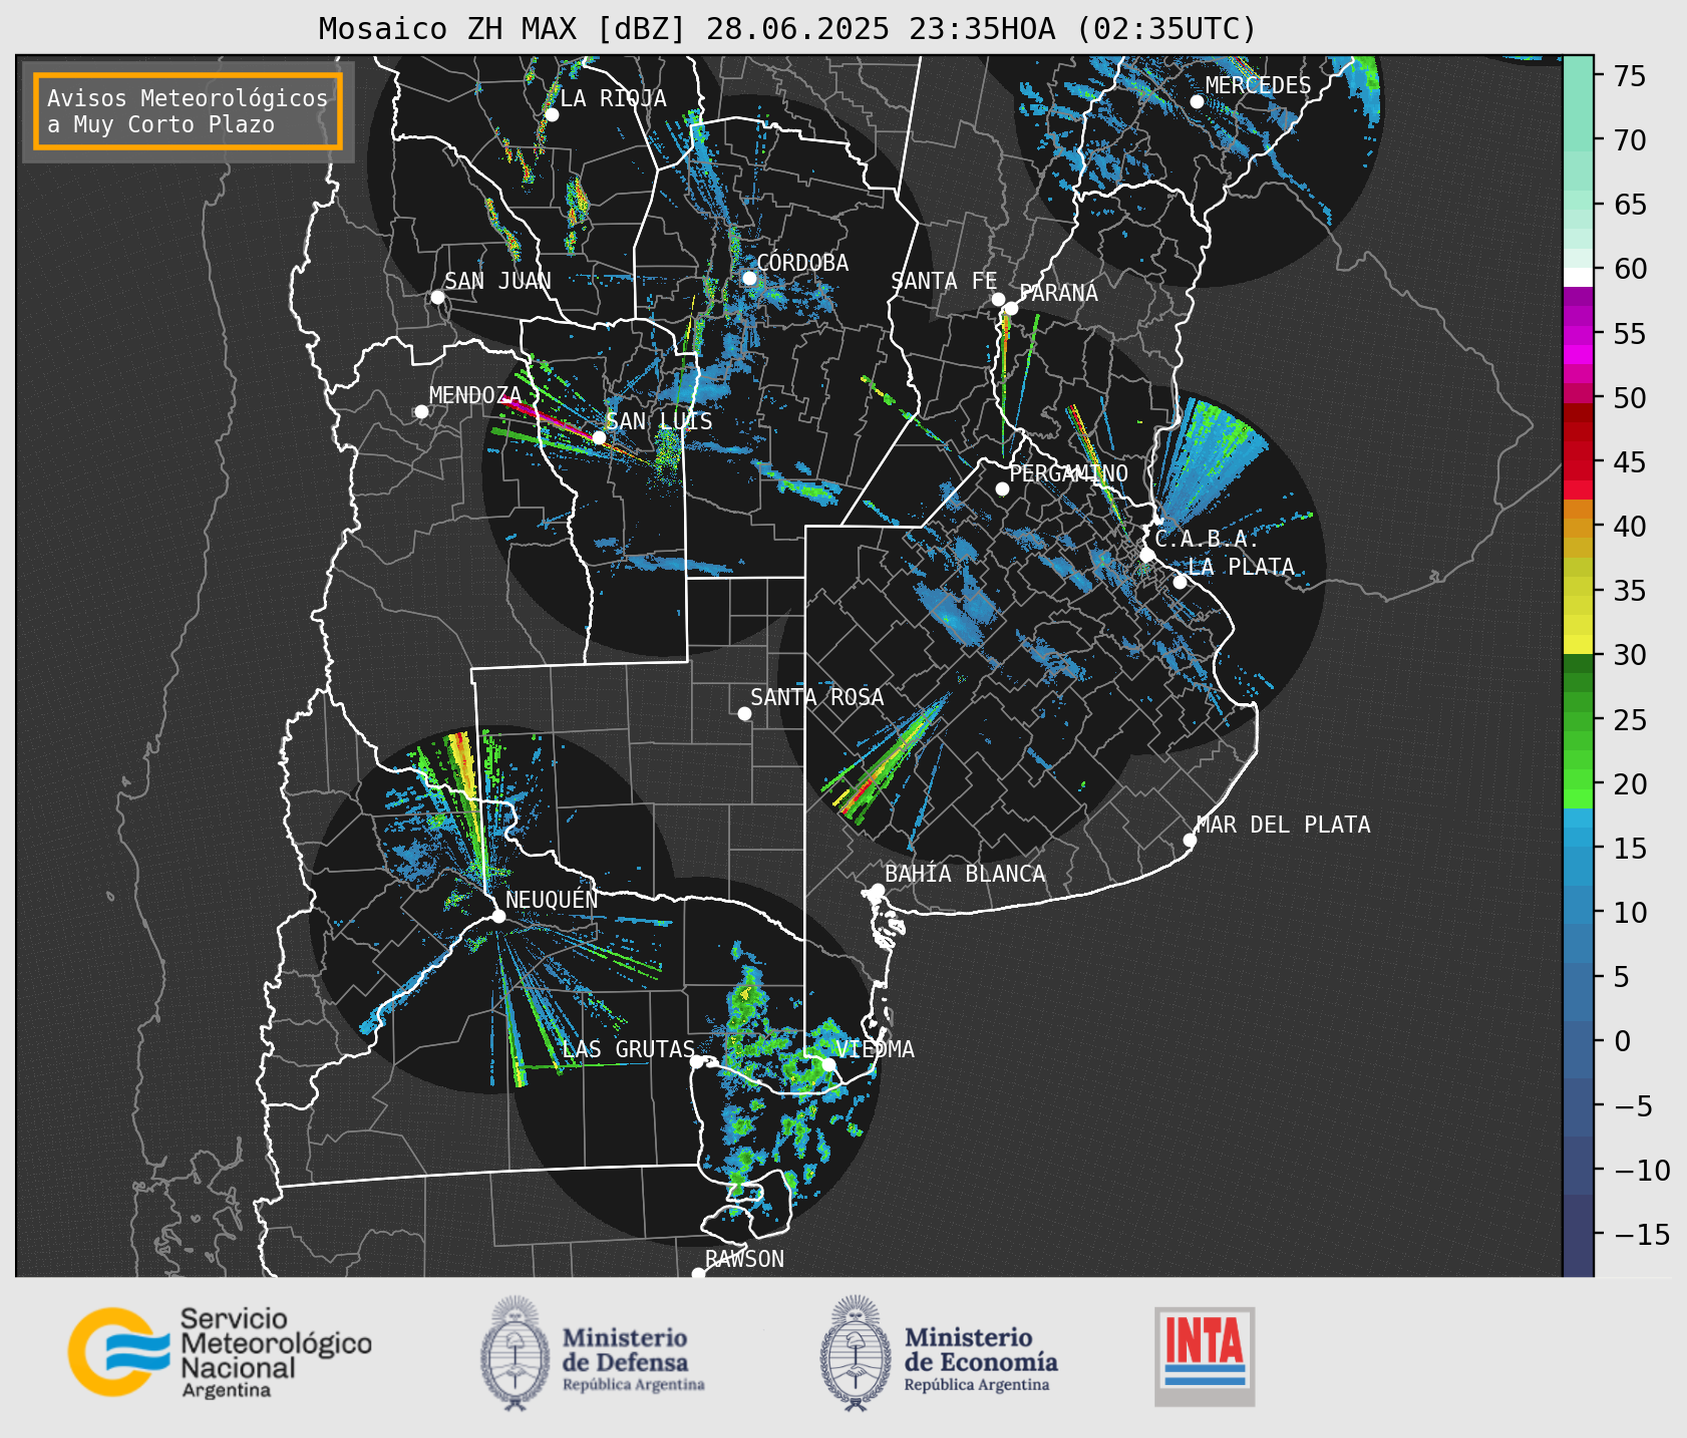1687x1438 pixels.
Task: Select the MENDOZA city marker
Action: pyautogui.click(x=421, y=412)
